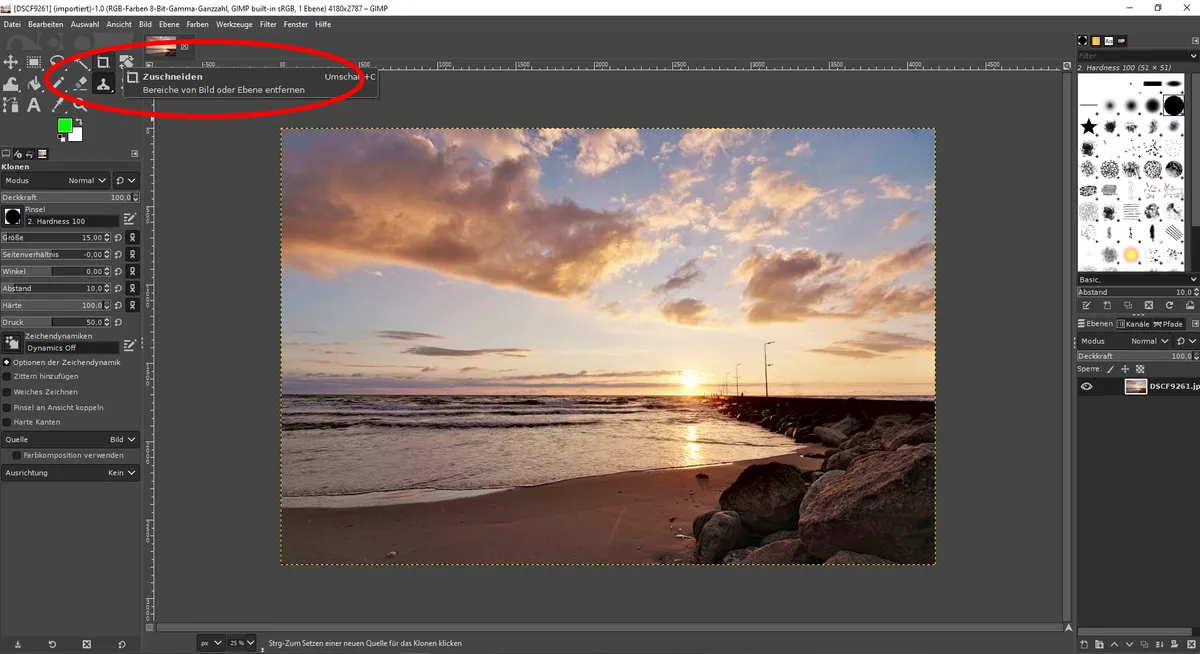The width and height of the screenshot is (1200, 654).
Task: Select the Zoom magnifier tool
Action: pyautogui.click(x=80, y=104)
